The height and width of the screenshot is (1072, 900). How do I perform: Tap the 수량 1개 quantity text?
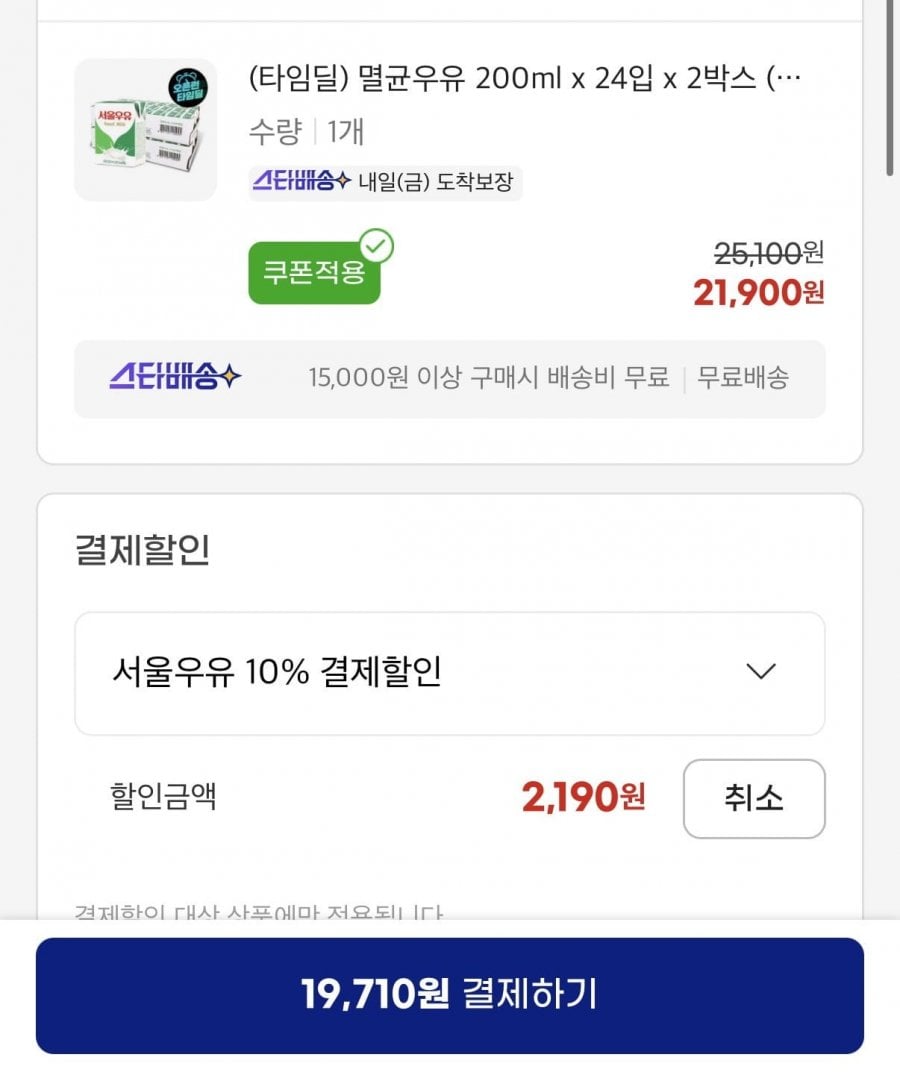[306, 131]
